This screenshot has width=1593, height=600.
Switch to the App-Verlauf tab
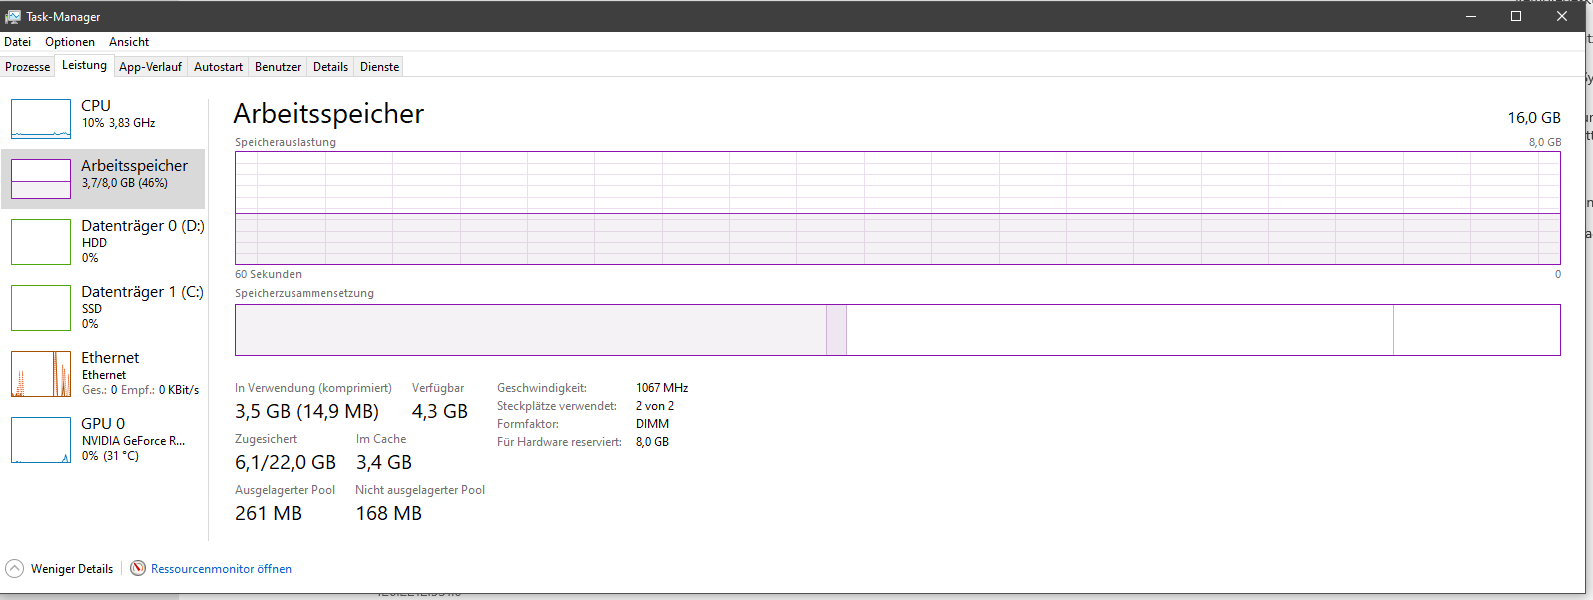(150, 67)
